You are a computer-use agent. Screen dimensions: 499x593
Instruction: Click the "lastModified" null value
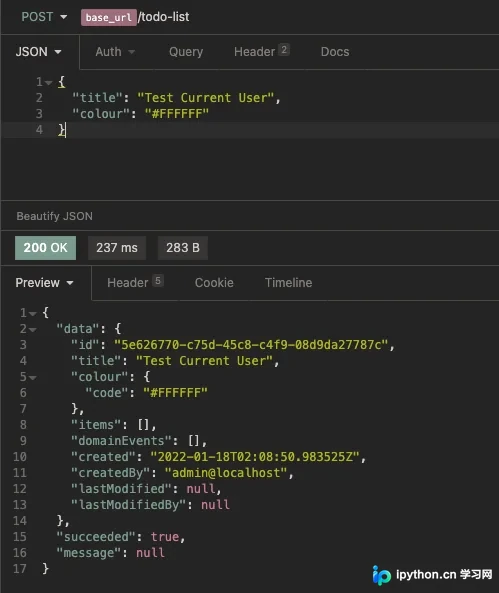(x=201, y=489)
